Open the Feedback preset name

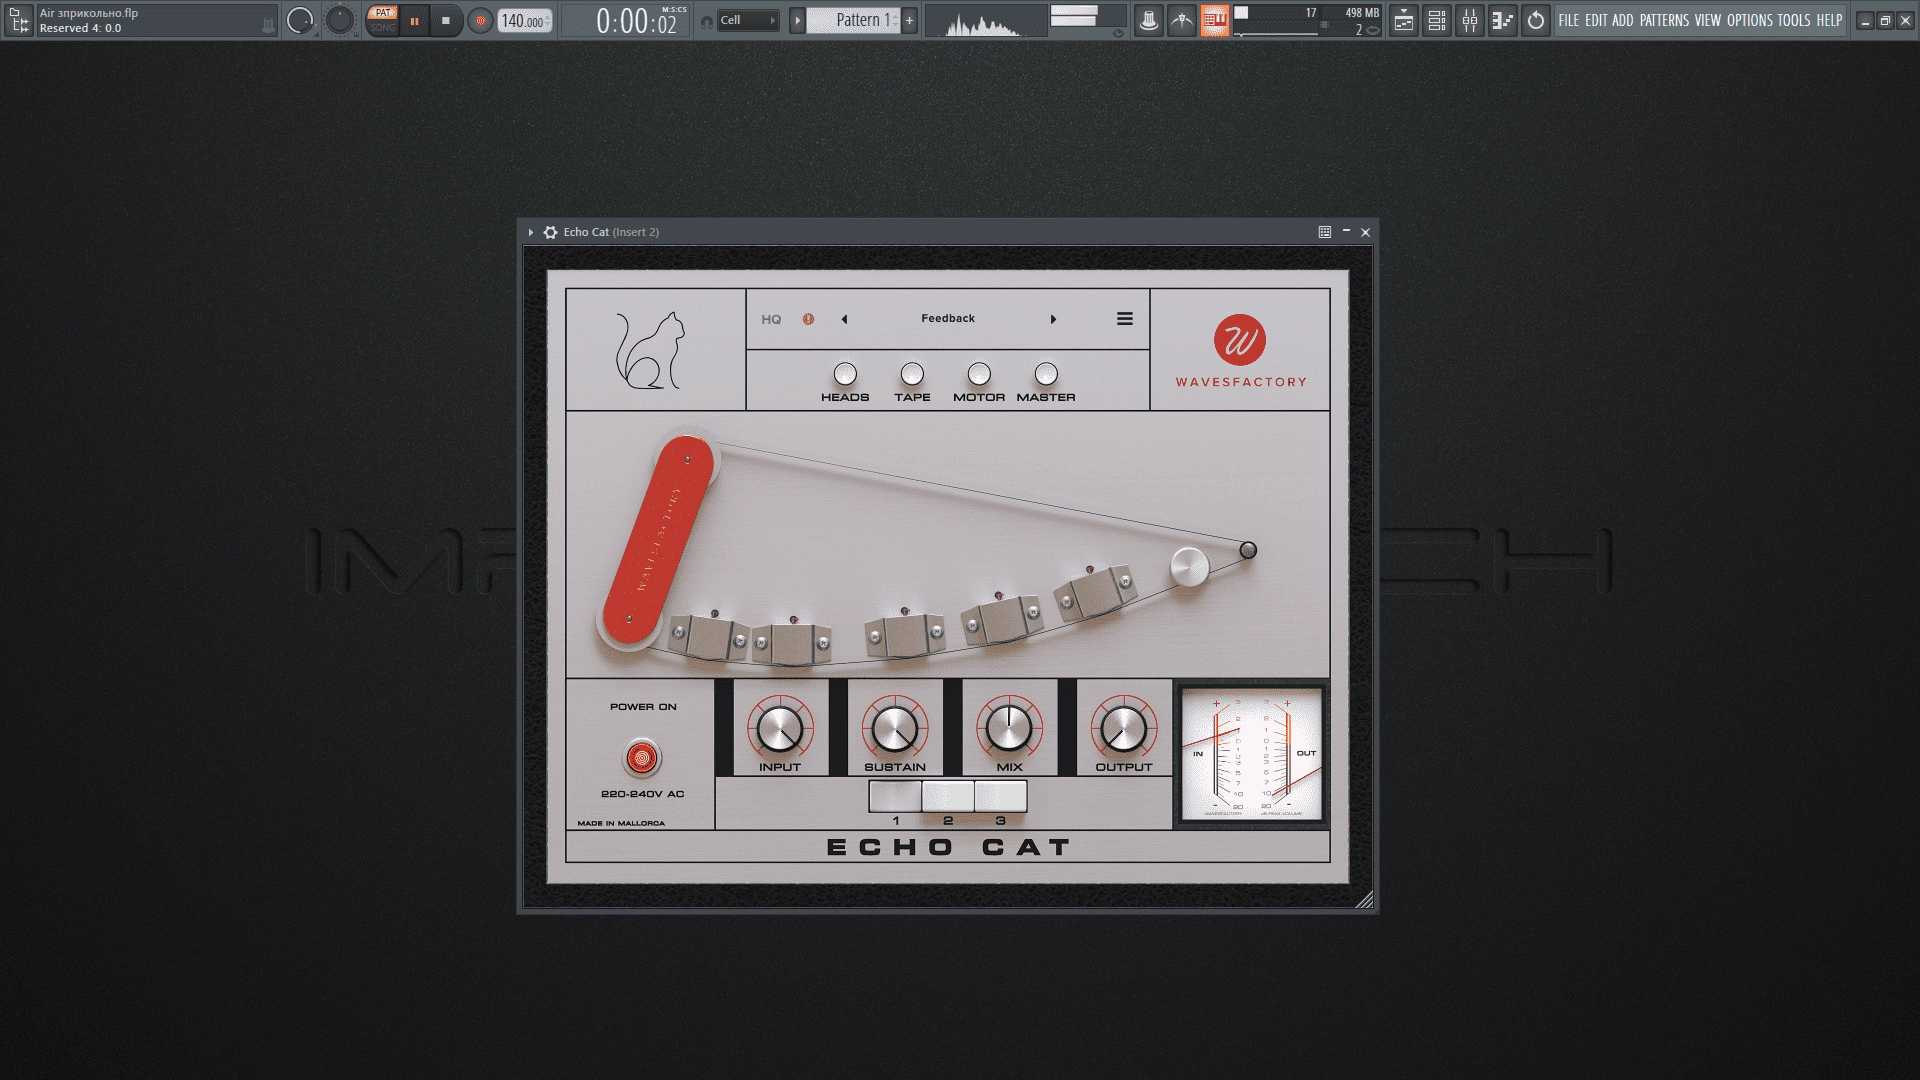pyautogui.click(x=948, y=318)
